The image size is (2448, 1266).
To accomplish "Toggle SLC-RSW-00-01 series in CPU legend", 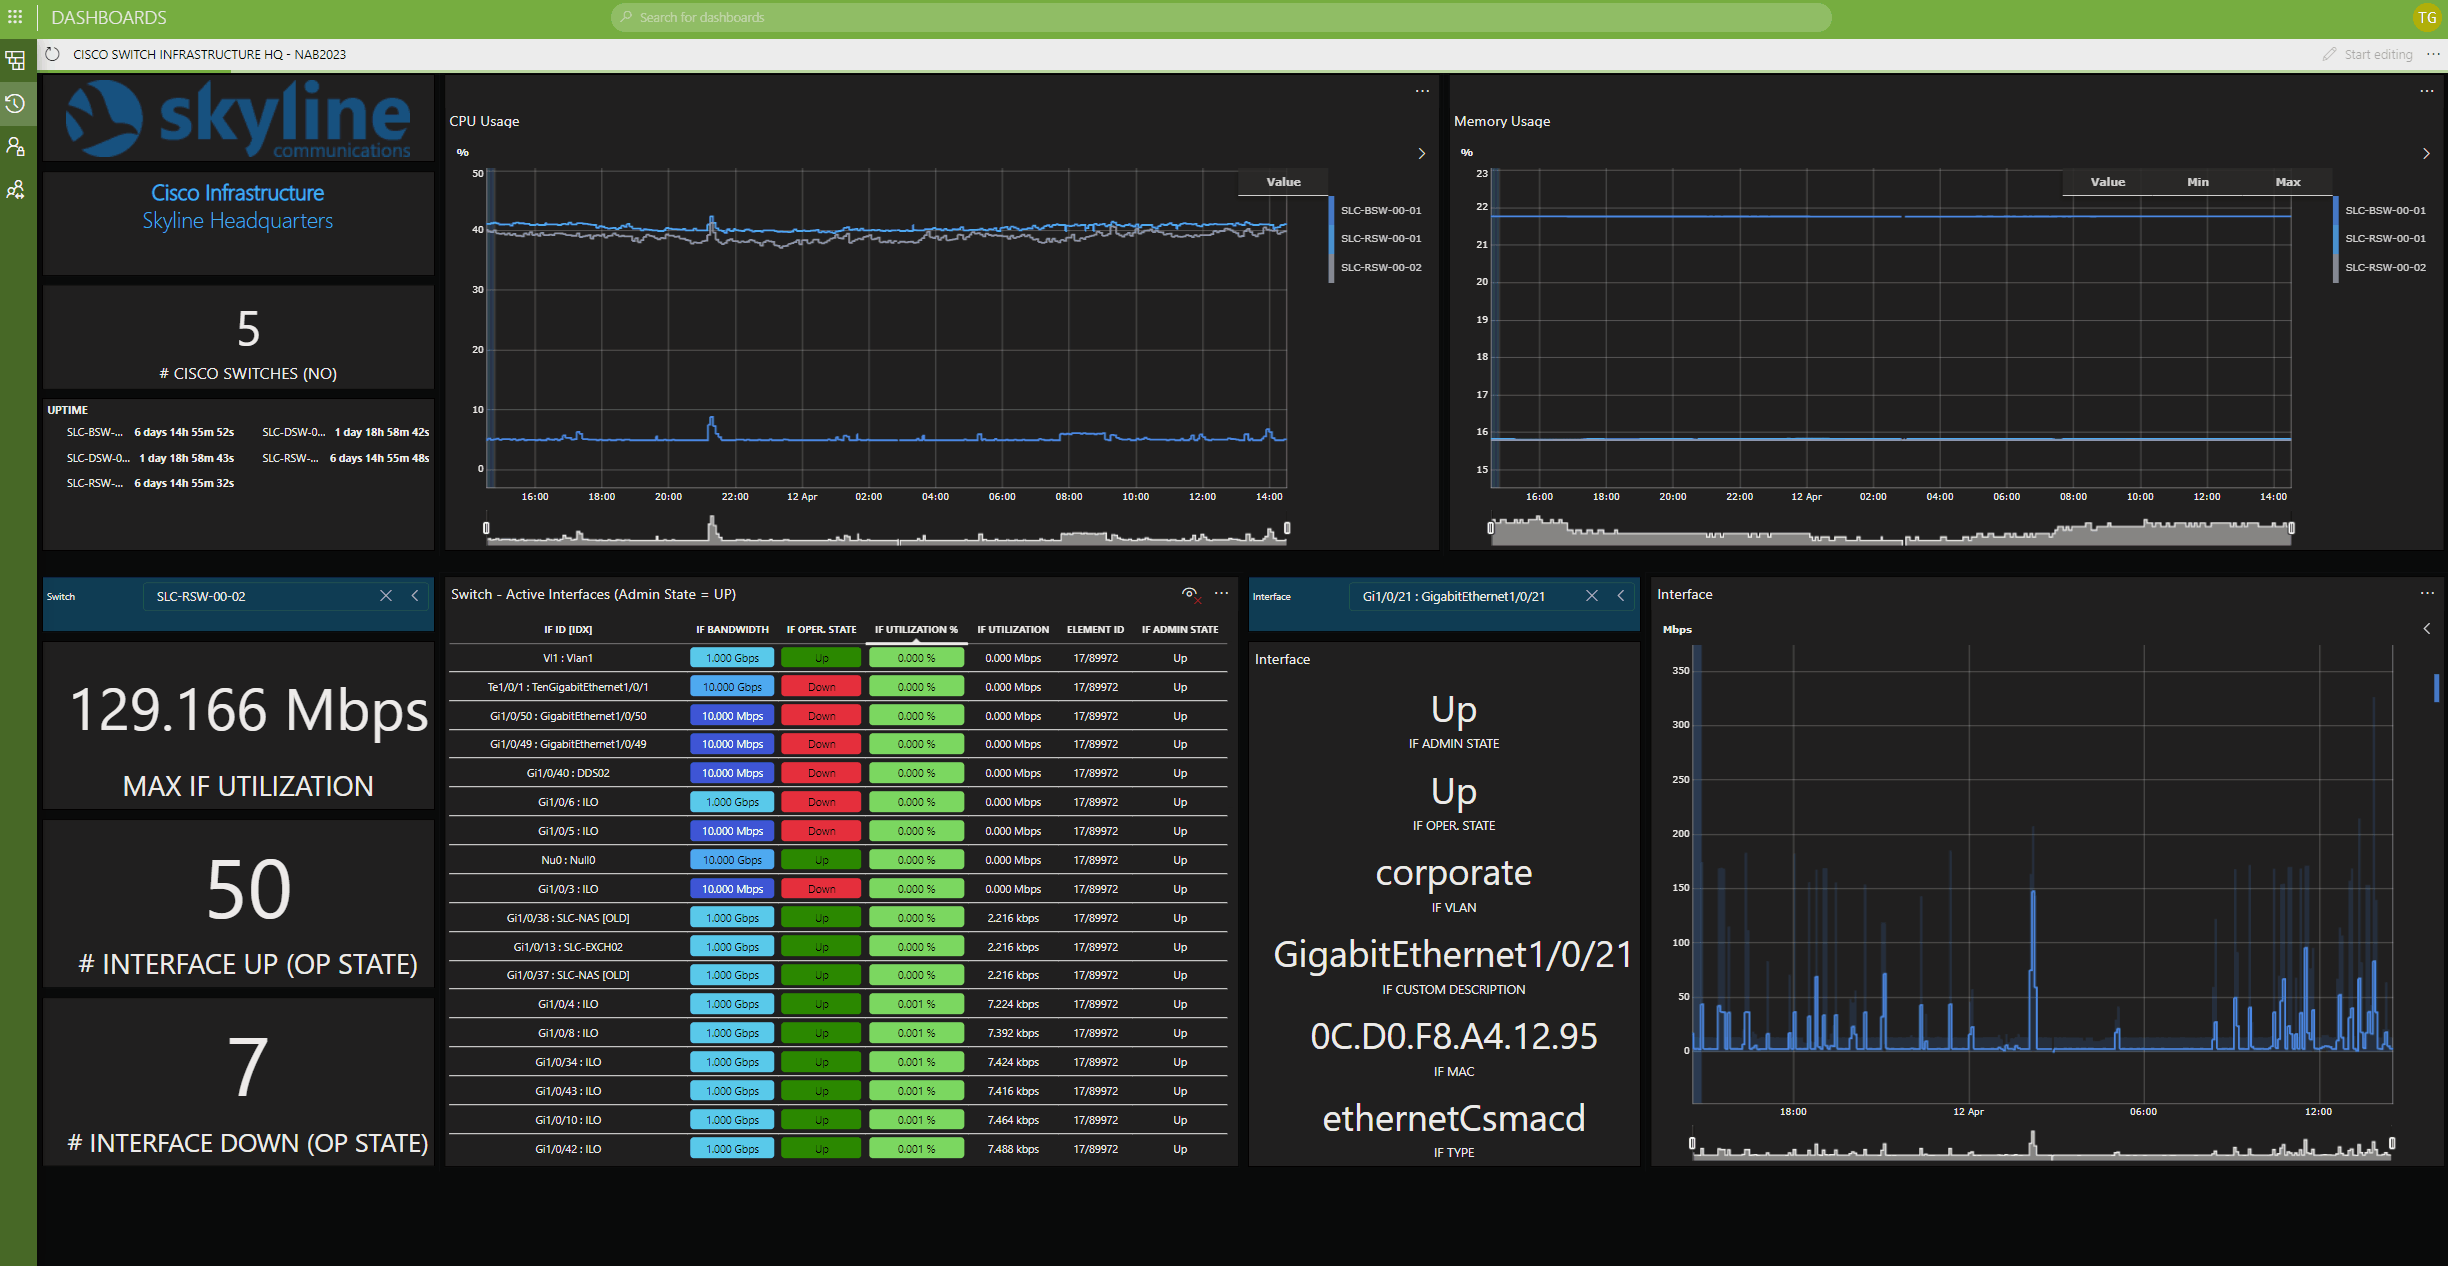I will 1380,238.
